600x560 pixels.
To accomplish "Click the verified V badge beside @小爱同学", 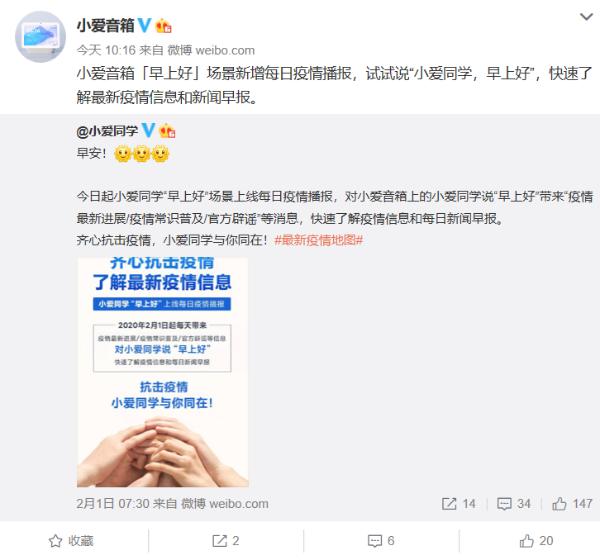I will (148, 131).
